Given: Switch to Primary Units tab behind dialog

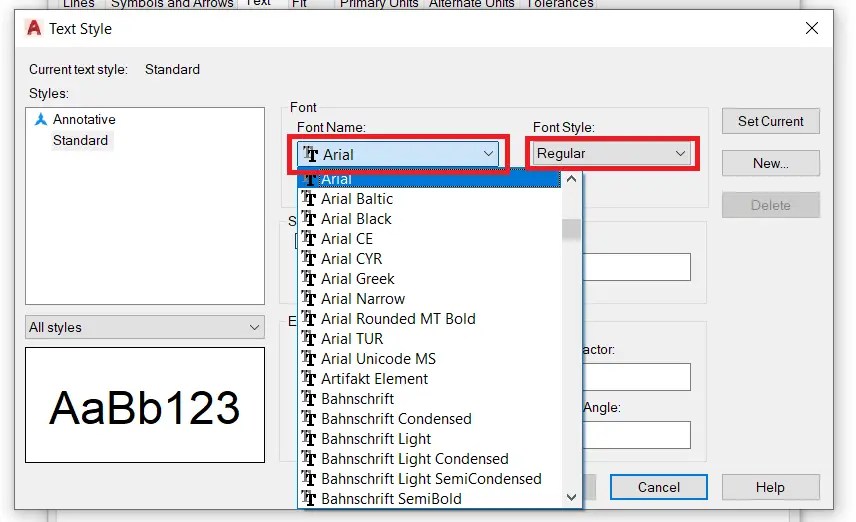Looking at the screenshot, I should pyautogui.click(x=379, y=4).
